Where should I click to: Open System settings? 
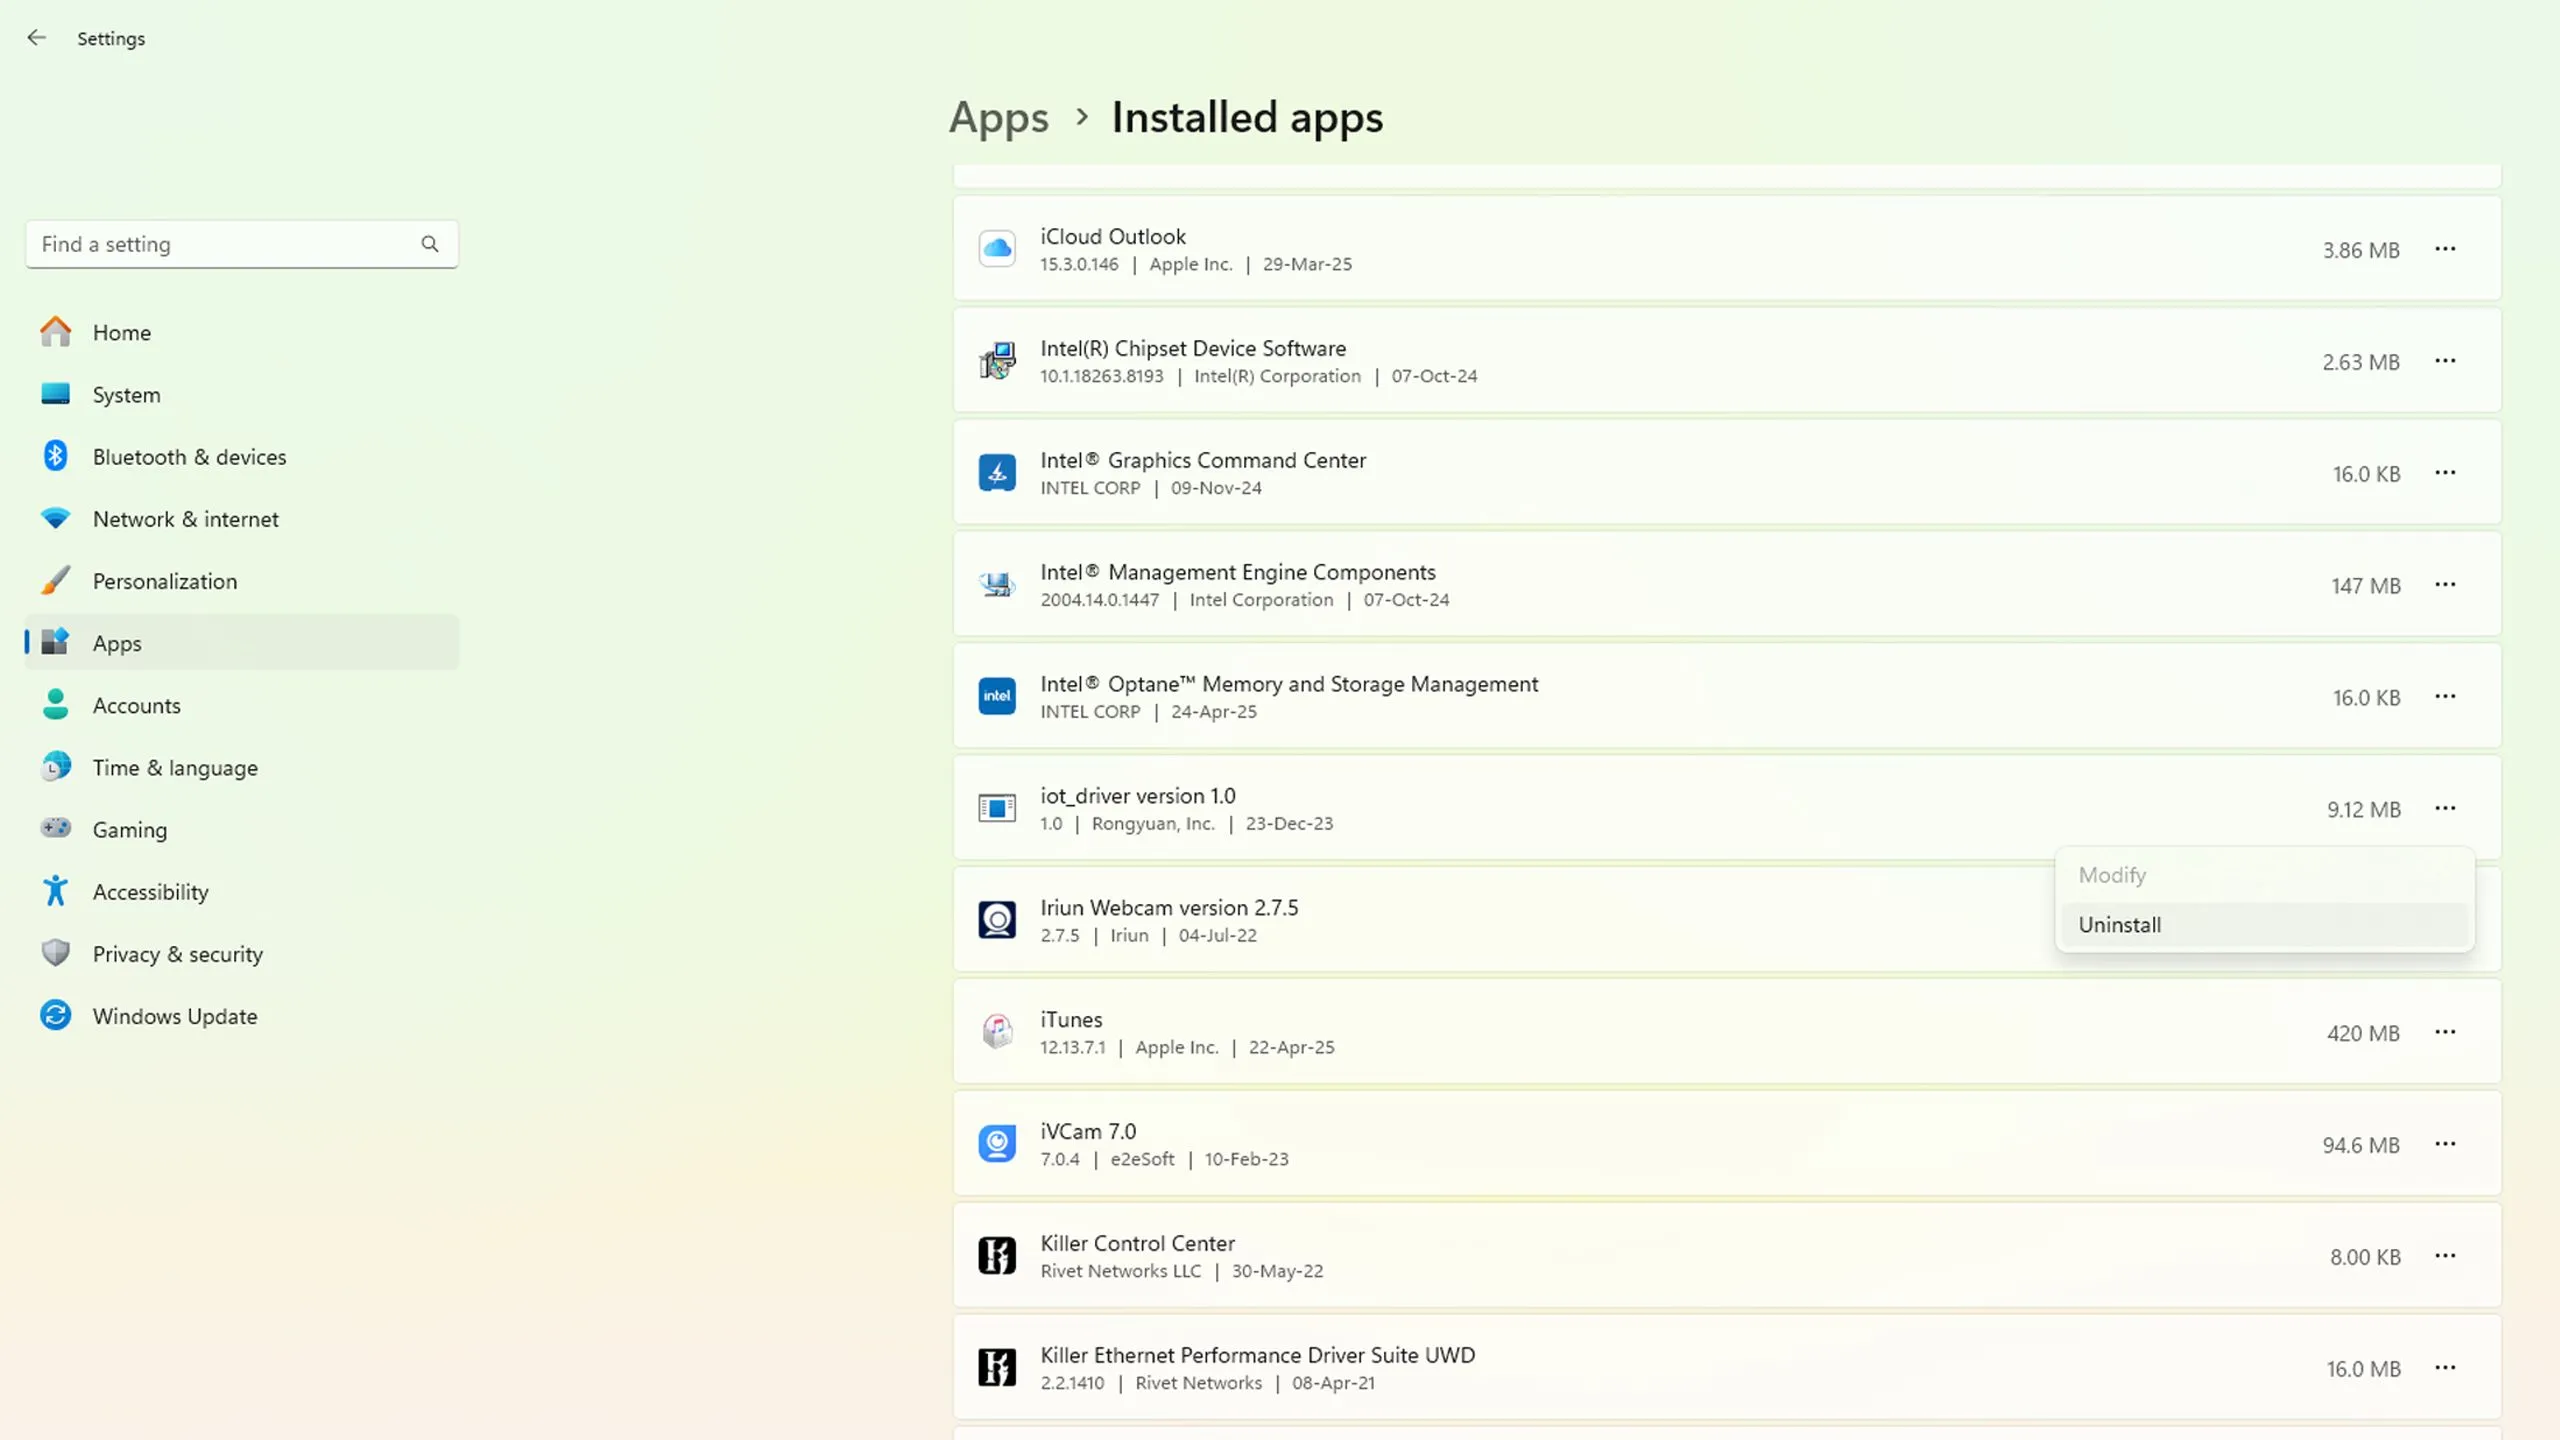point(242,394)
